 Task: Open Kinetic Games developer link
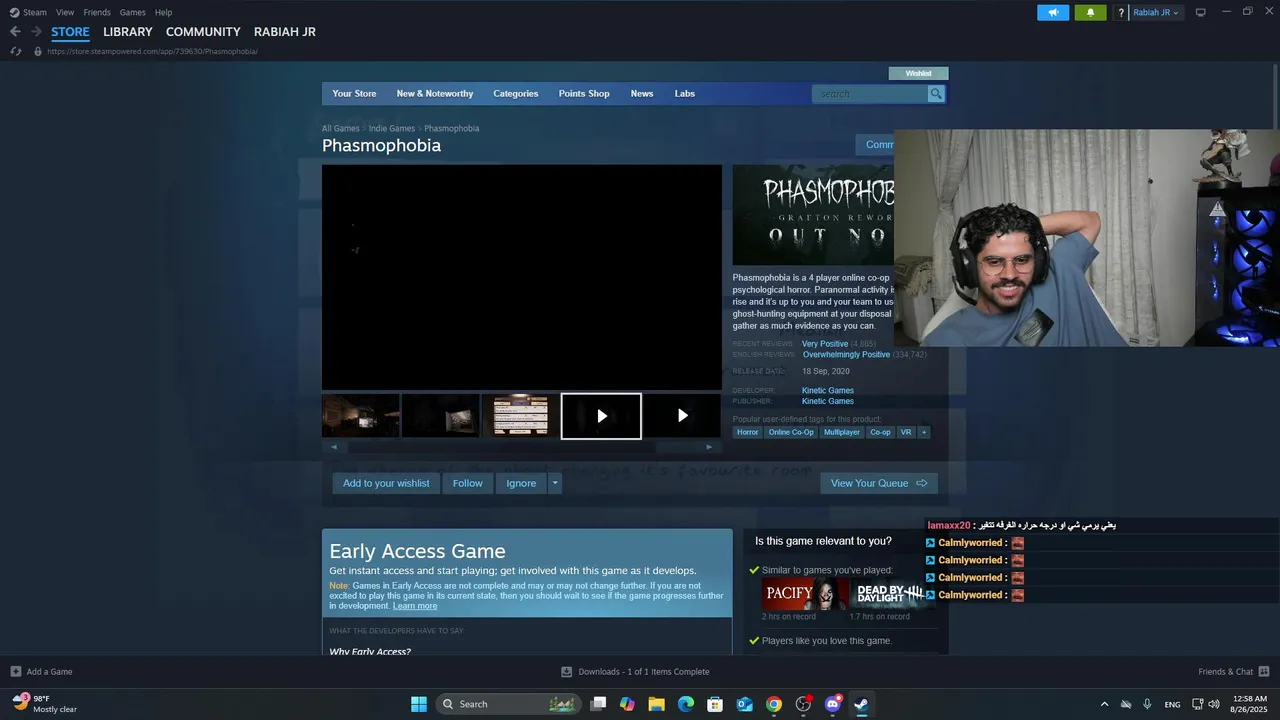(828, 390)
